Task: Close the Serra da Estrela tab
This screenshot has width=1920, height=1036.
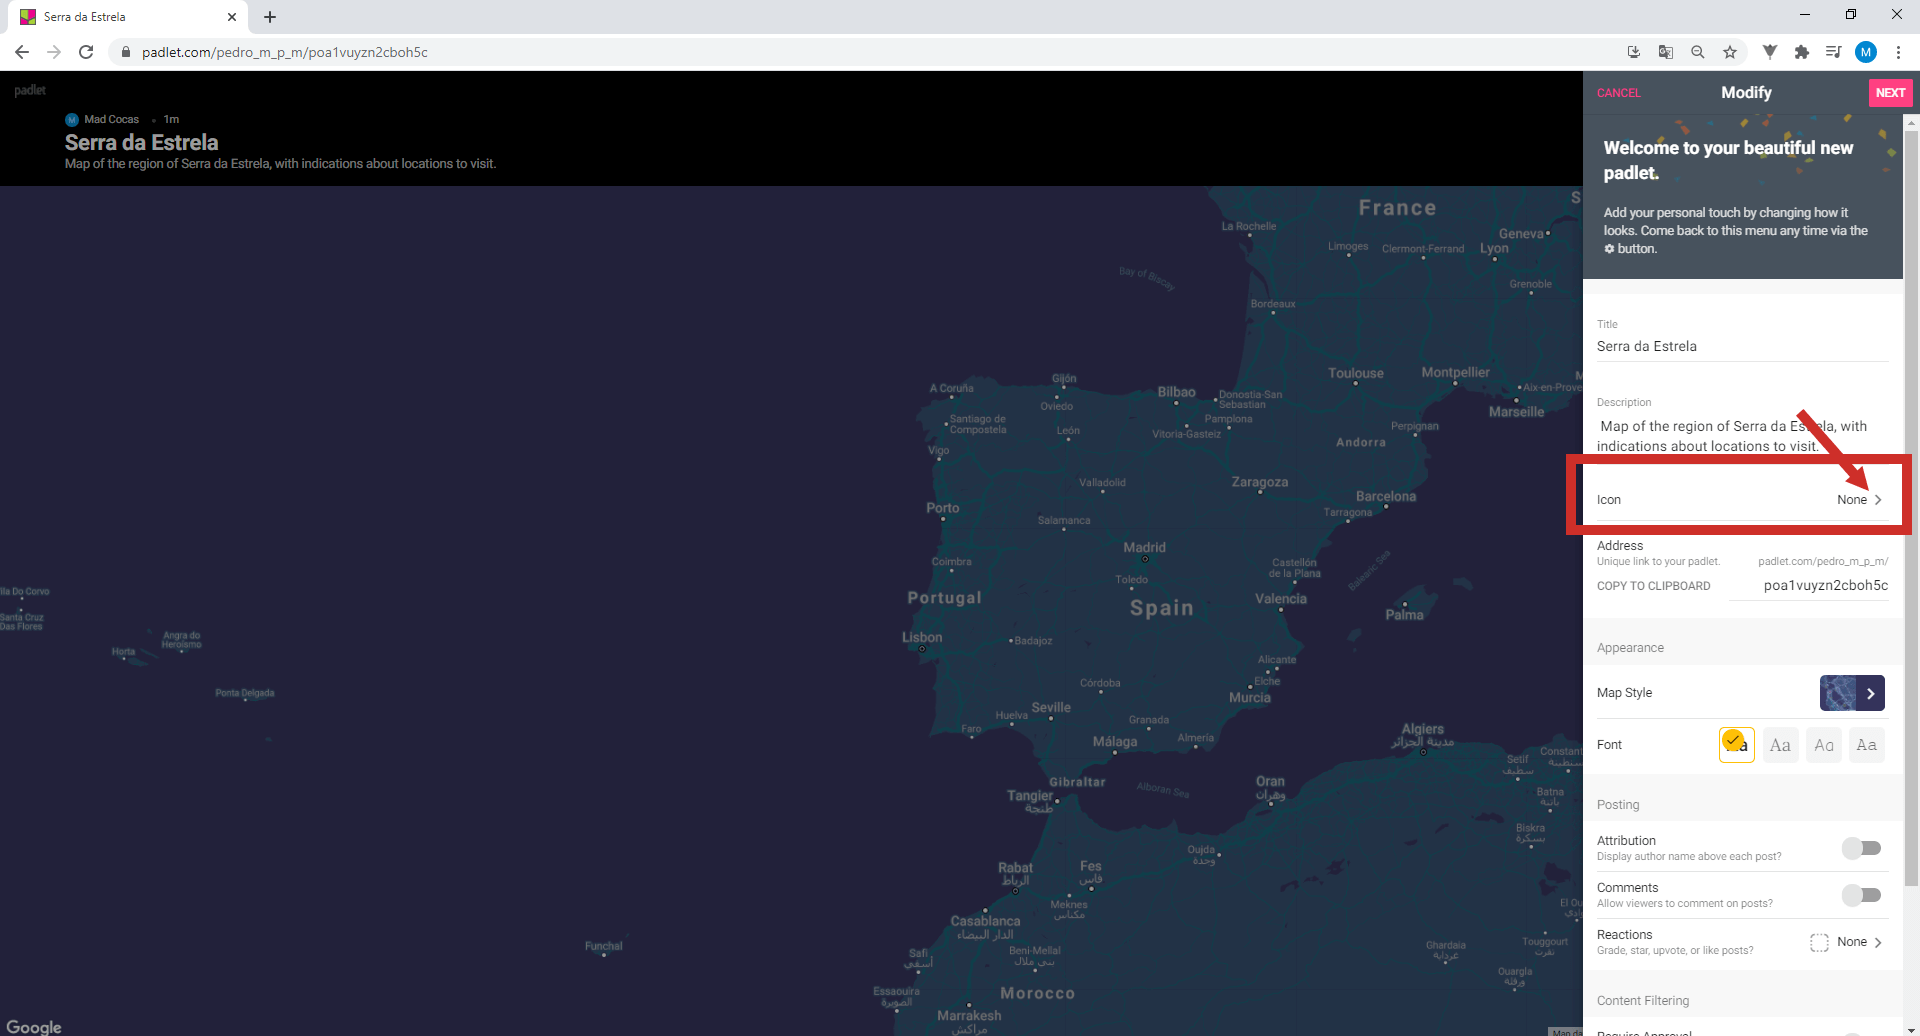Action: click(x=232, y=17)
